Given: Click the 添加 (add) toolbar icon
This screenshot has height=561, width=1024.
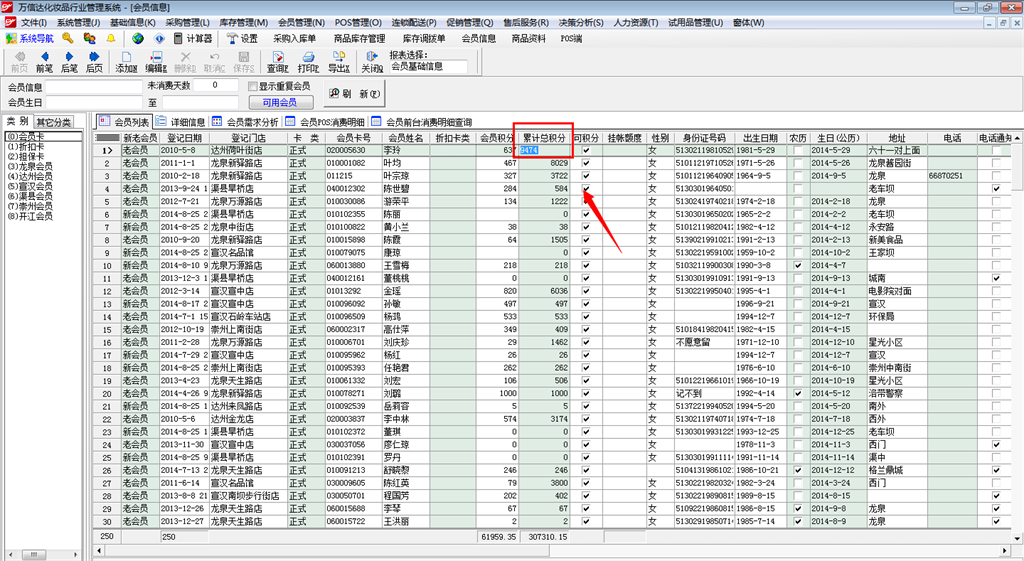Looking at the screenshot, I should (x=126, y=62).
